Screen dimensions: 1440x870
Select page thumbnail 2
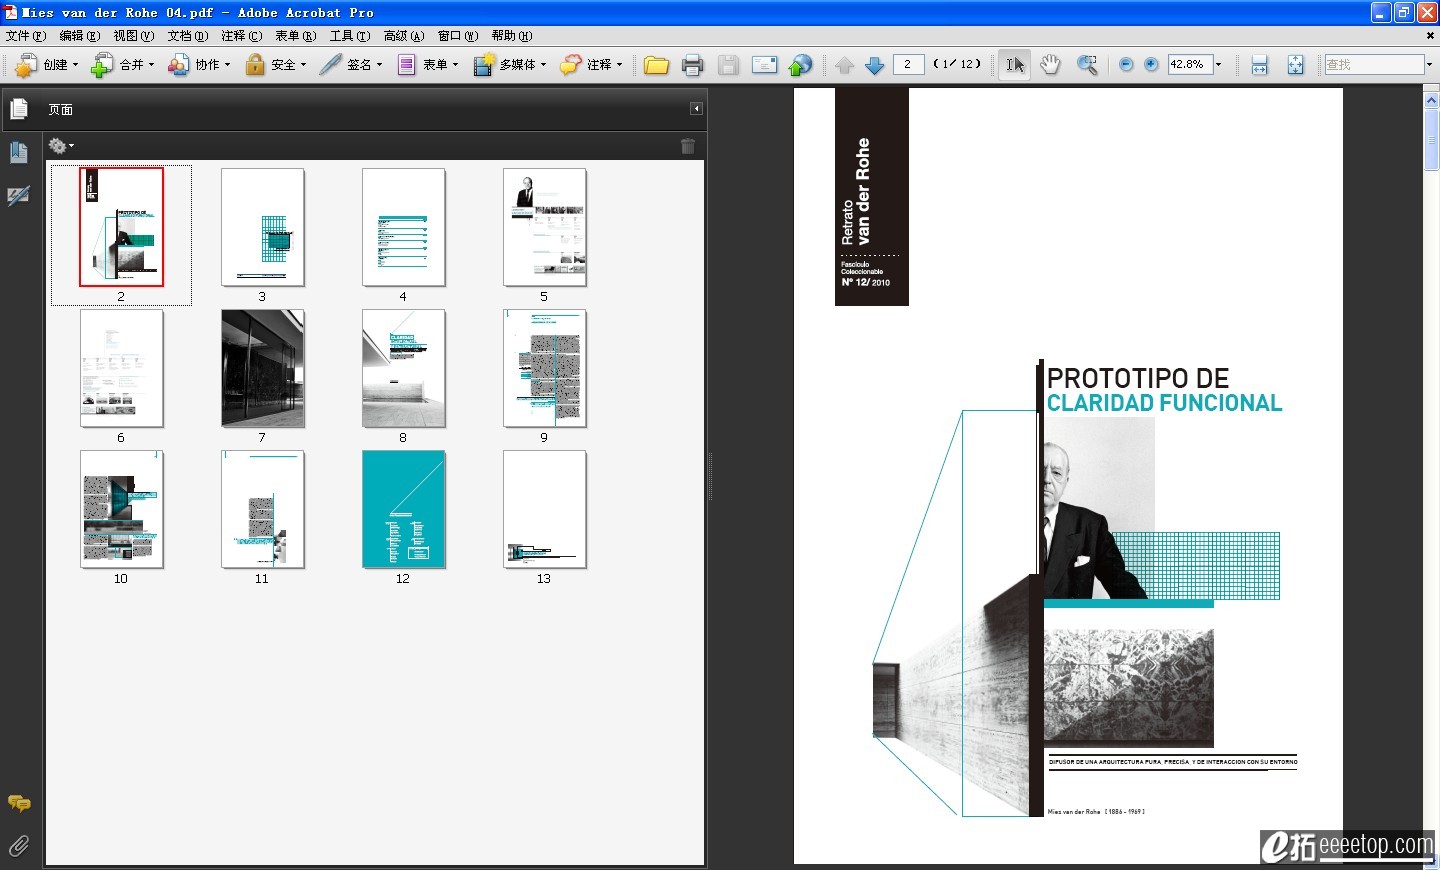[x=121, y=227]
